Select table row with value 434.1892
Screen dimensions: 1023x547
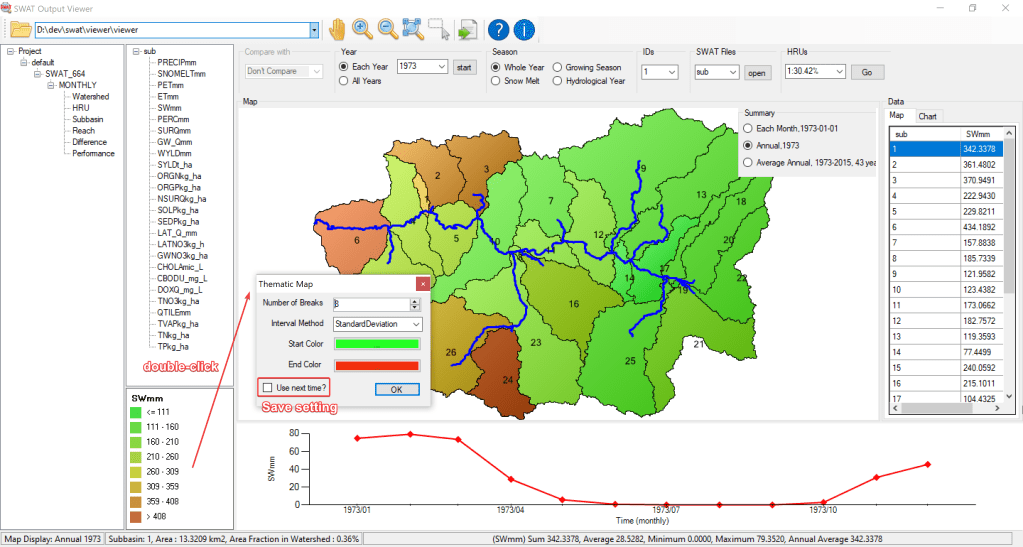tap(946, 227)
